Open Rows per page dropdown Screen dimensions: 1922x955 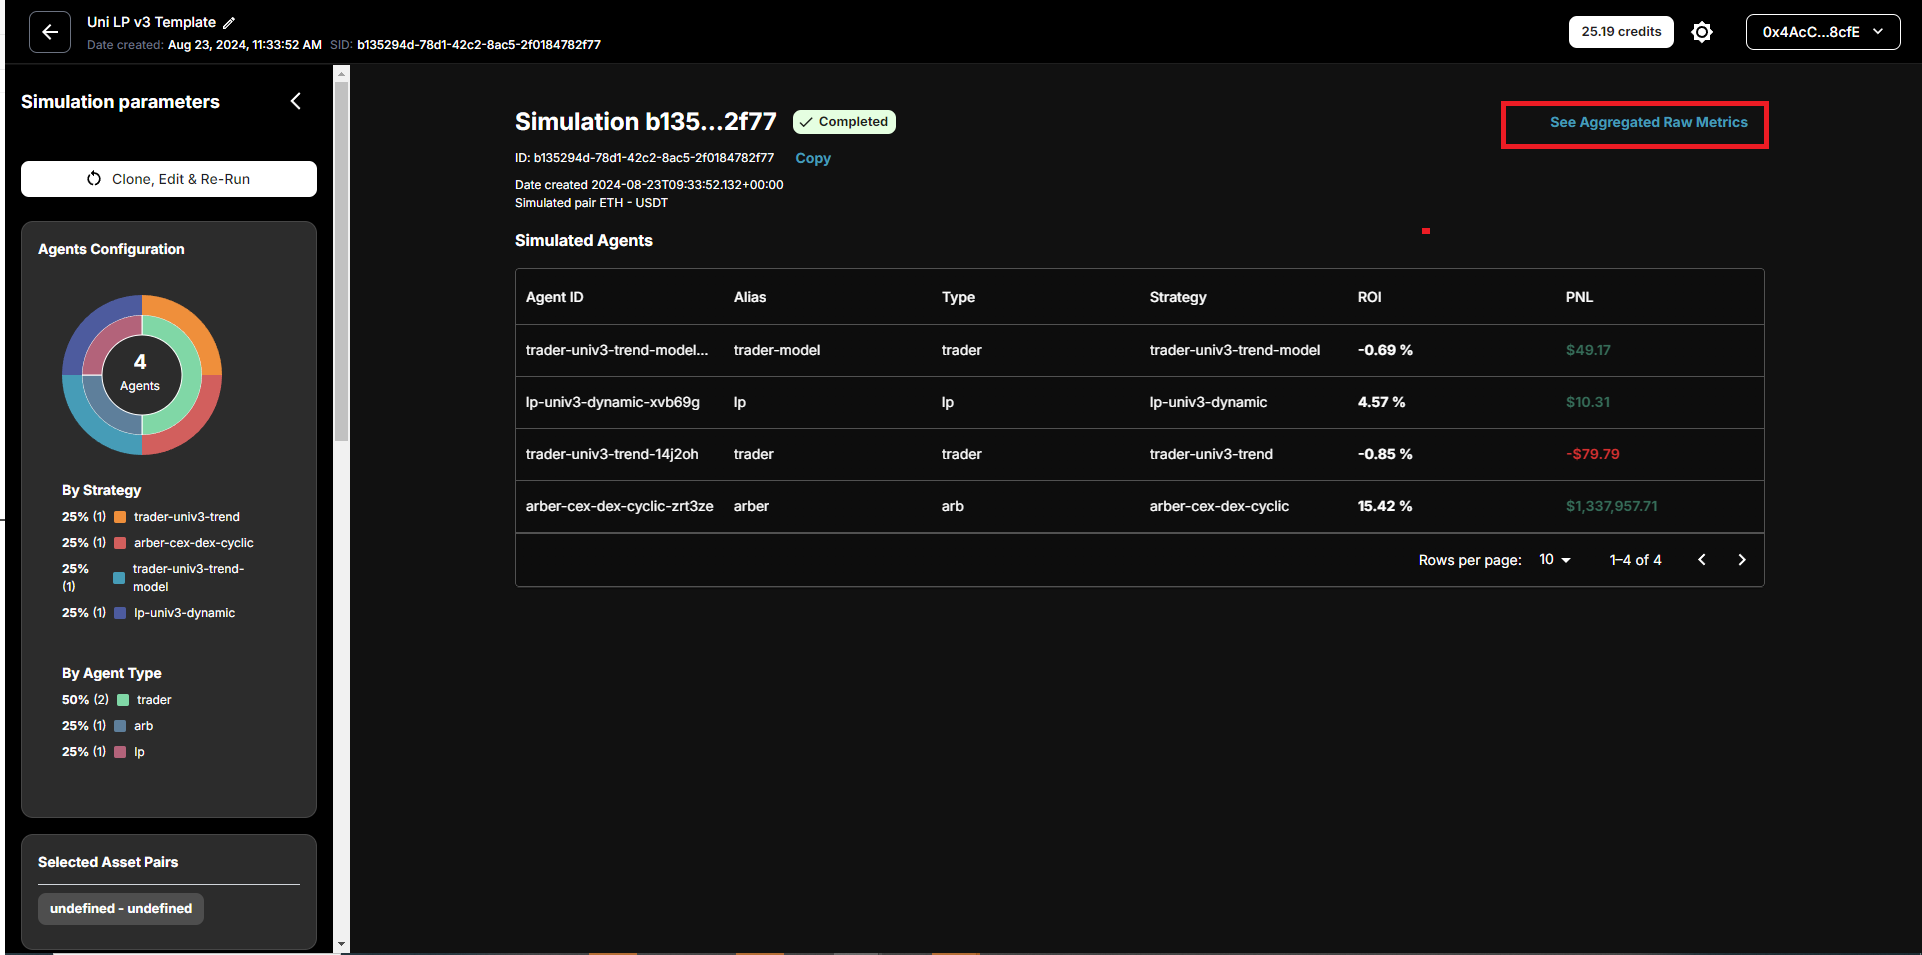(x=1555, y=560)
